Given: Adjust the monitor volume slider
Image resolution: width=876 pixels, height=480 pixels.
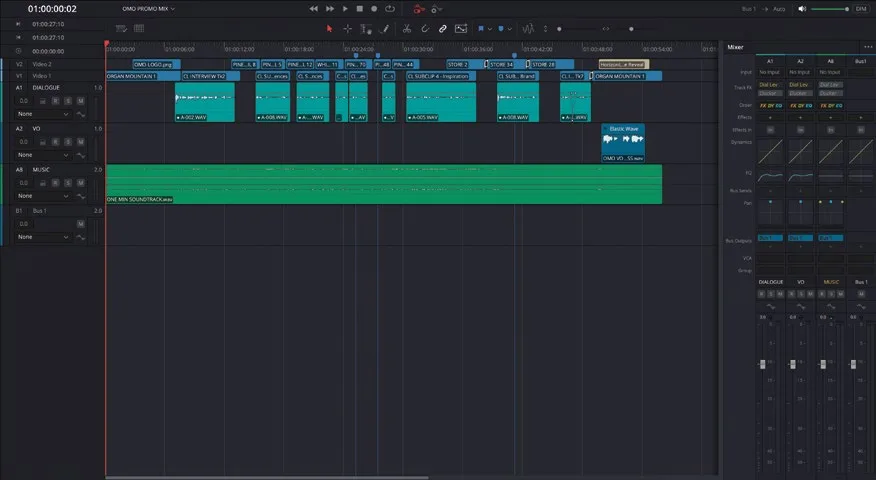Looking at the screenshot, I should (x=830, y=9).
